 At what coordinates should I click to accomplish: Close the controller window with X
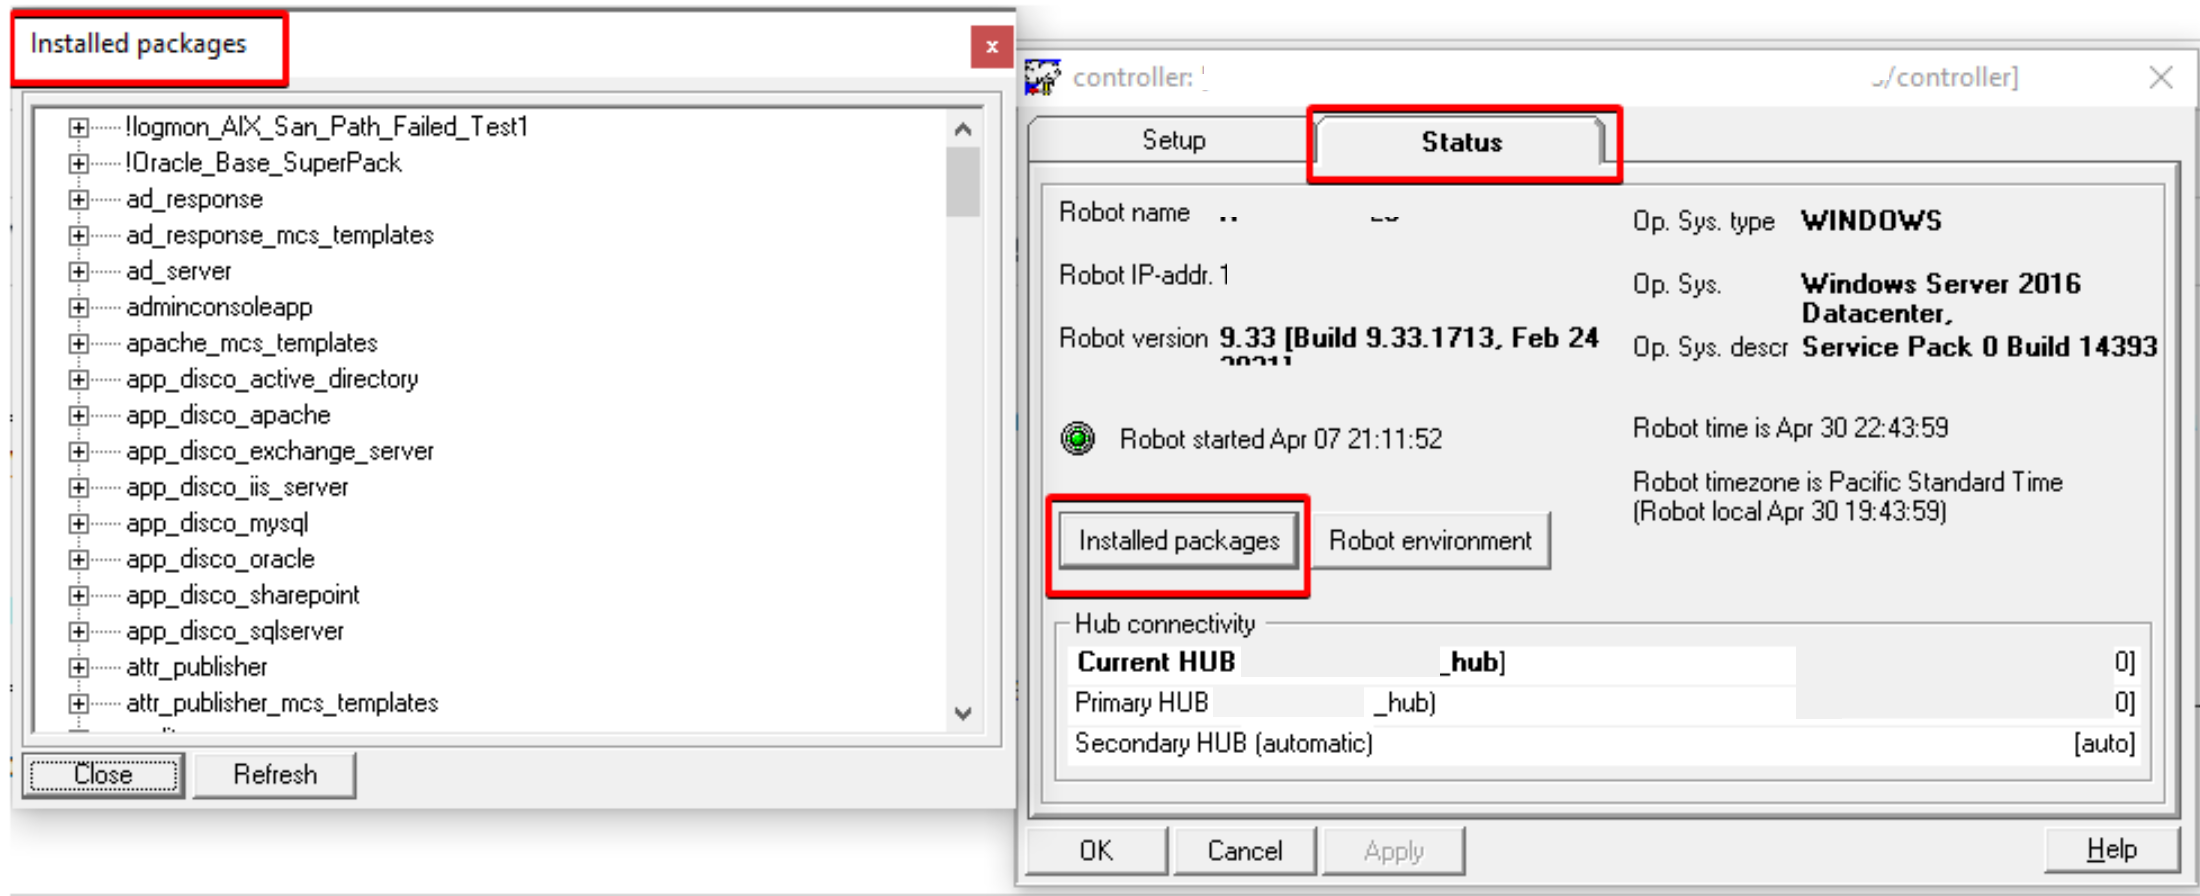click(2161, 77)
